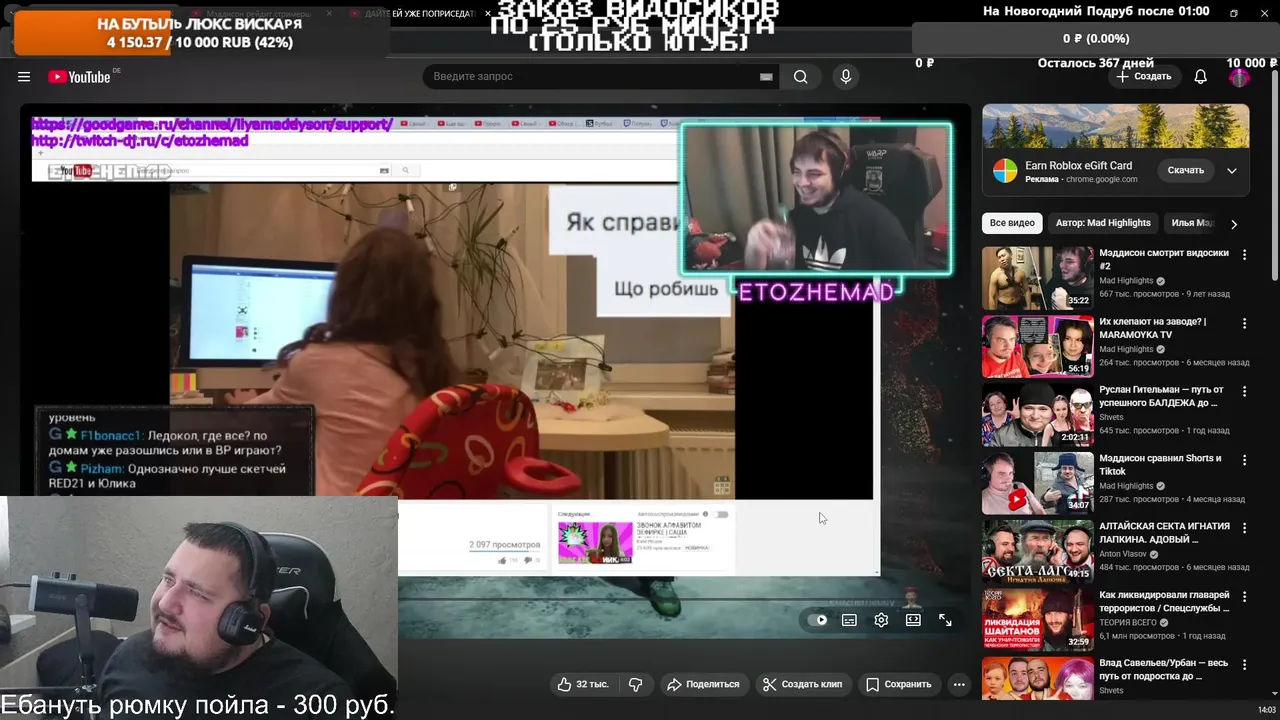The width and height of the screenshot is (1280, 720).
Task: Open menu for 'Влад Савельев/Урбан' video
Action: click(x=1245, y=664)
